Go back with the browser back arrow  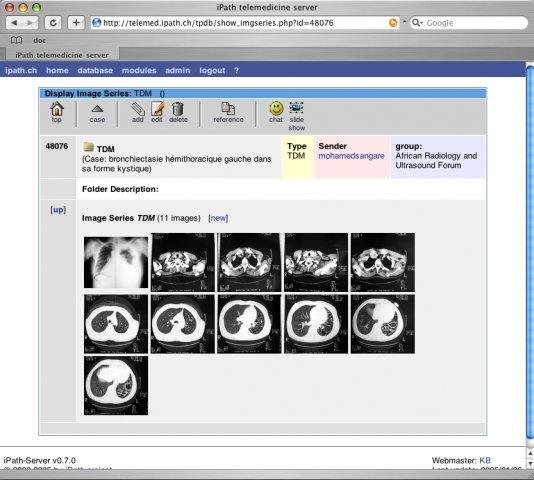tap(14, 23)
